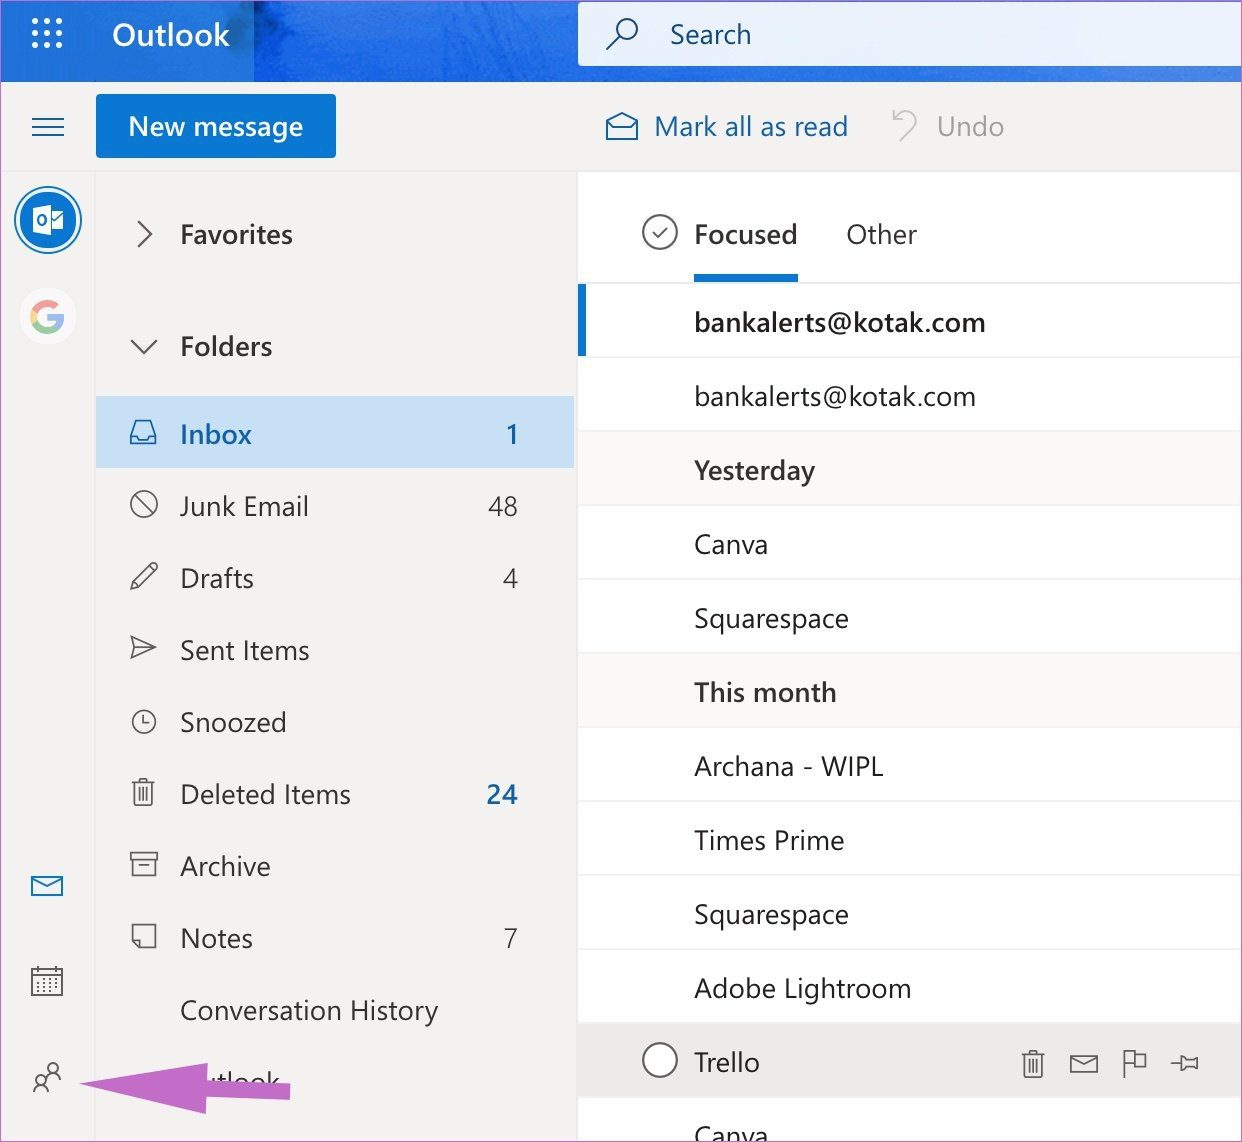
Task: Click the New message button
Action: 216,126
